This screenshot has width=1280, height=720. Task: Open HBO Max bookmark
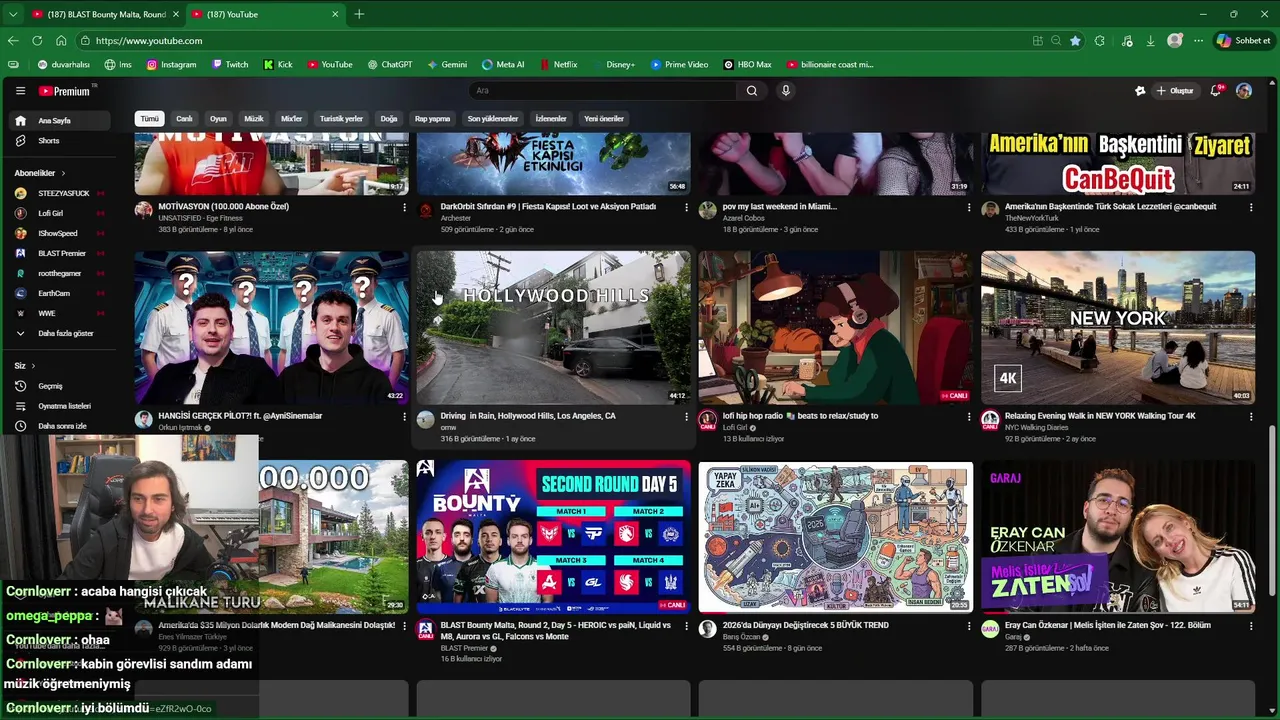tap(747, 65)
